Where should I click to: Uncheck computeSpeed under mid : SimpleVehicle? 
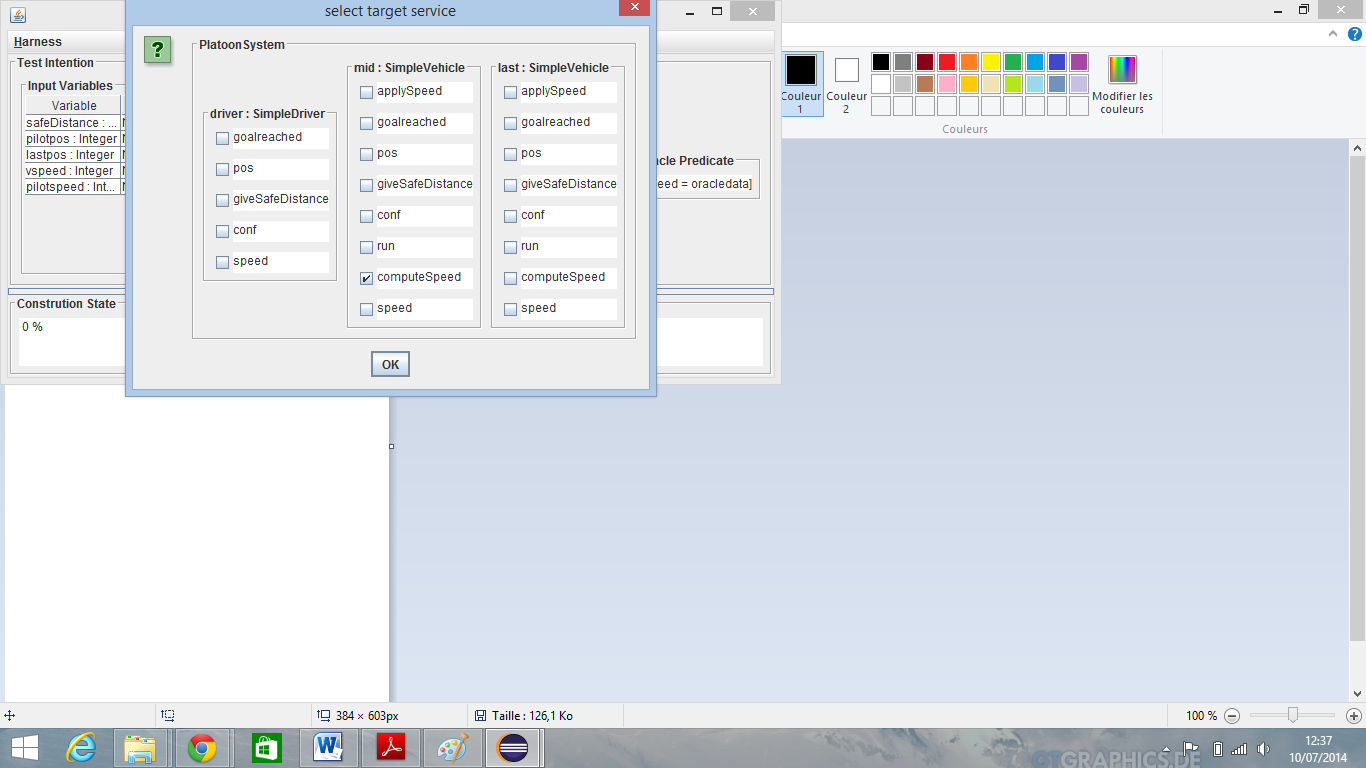coord(367,278)
